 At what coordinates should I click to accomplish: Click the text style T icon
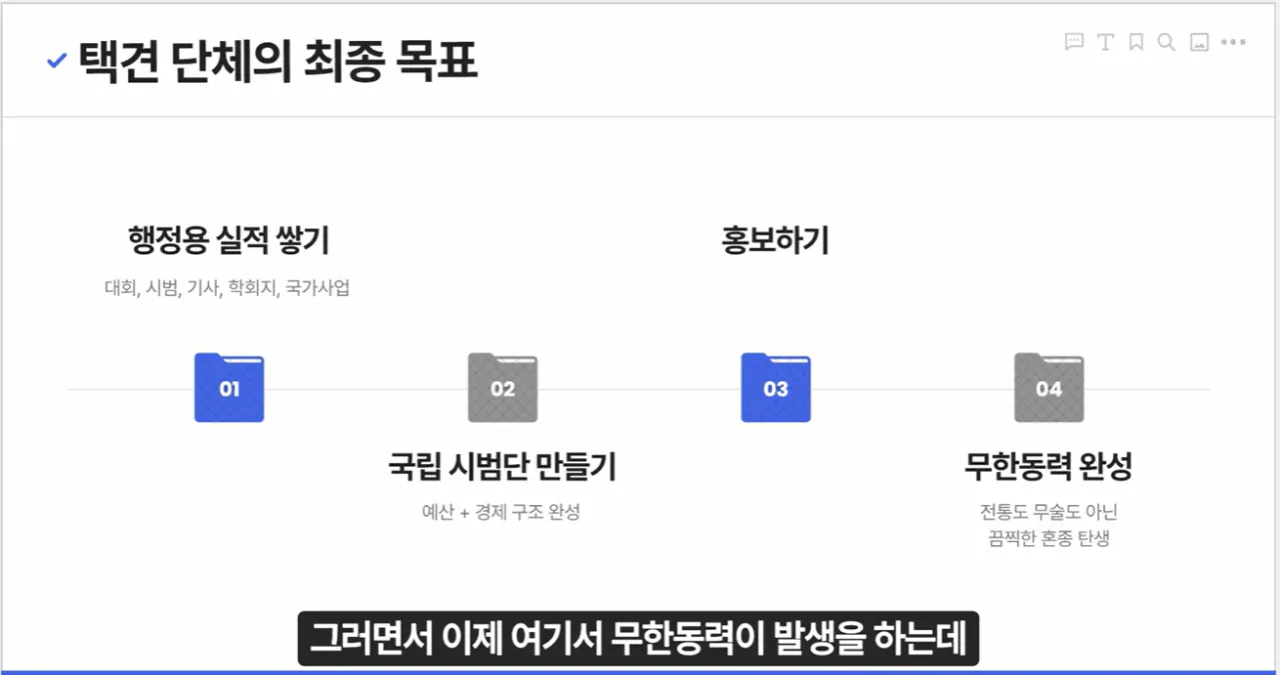click(x=1106, y=42)
